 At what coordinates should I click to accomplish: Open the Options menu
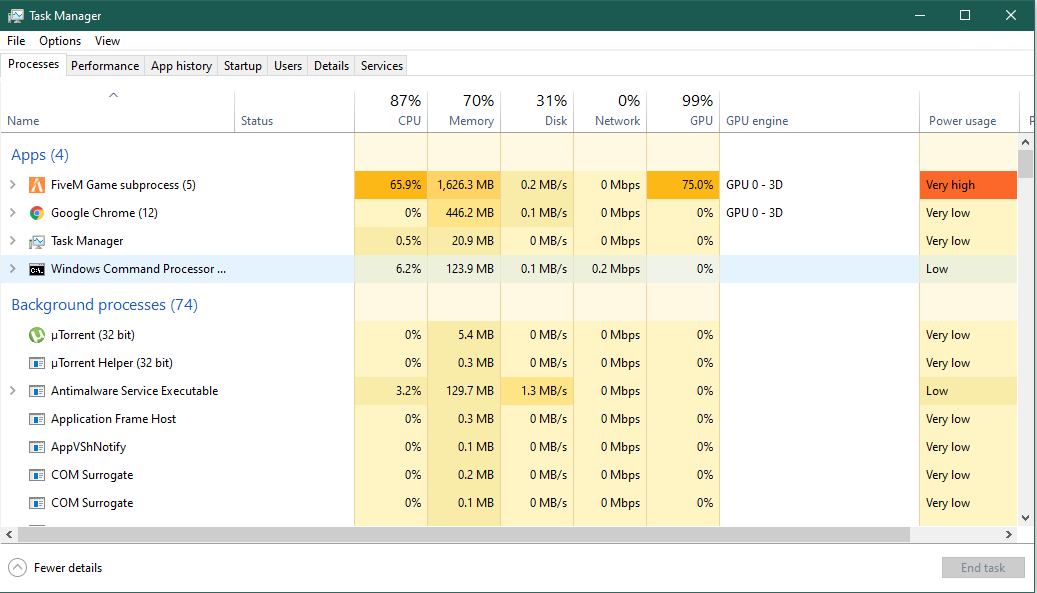pos(60,41)
